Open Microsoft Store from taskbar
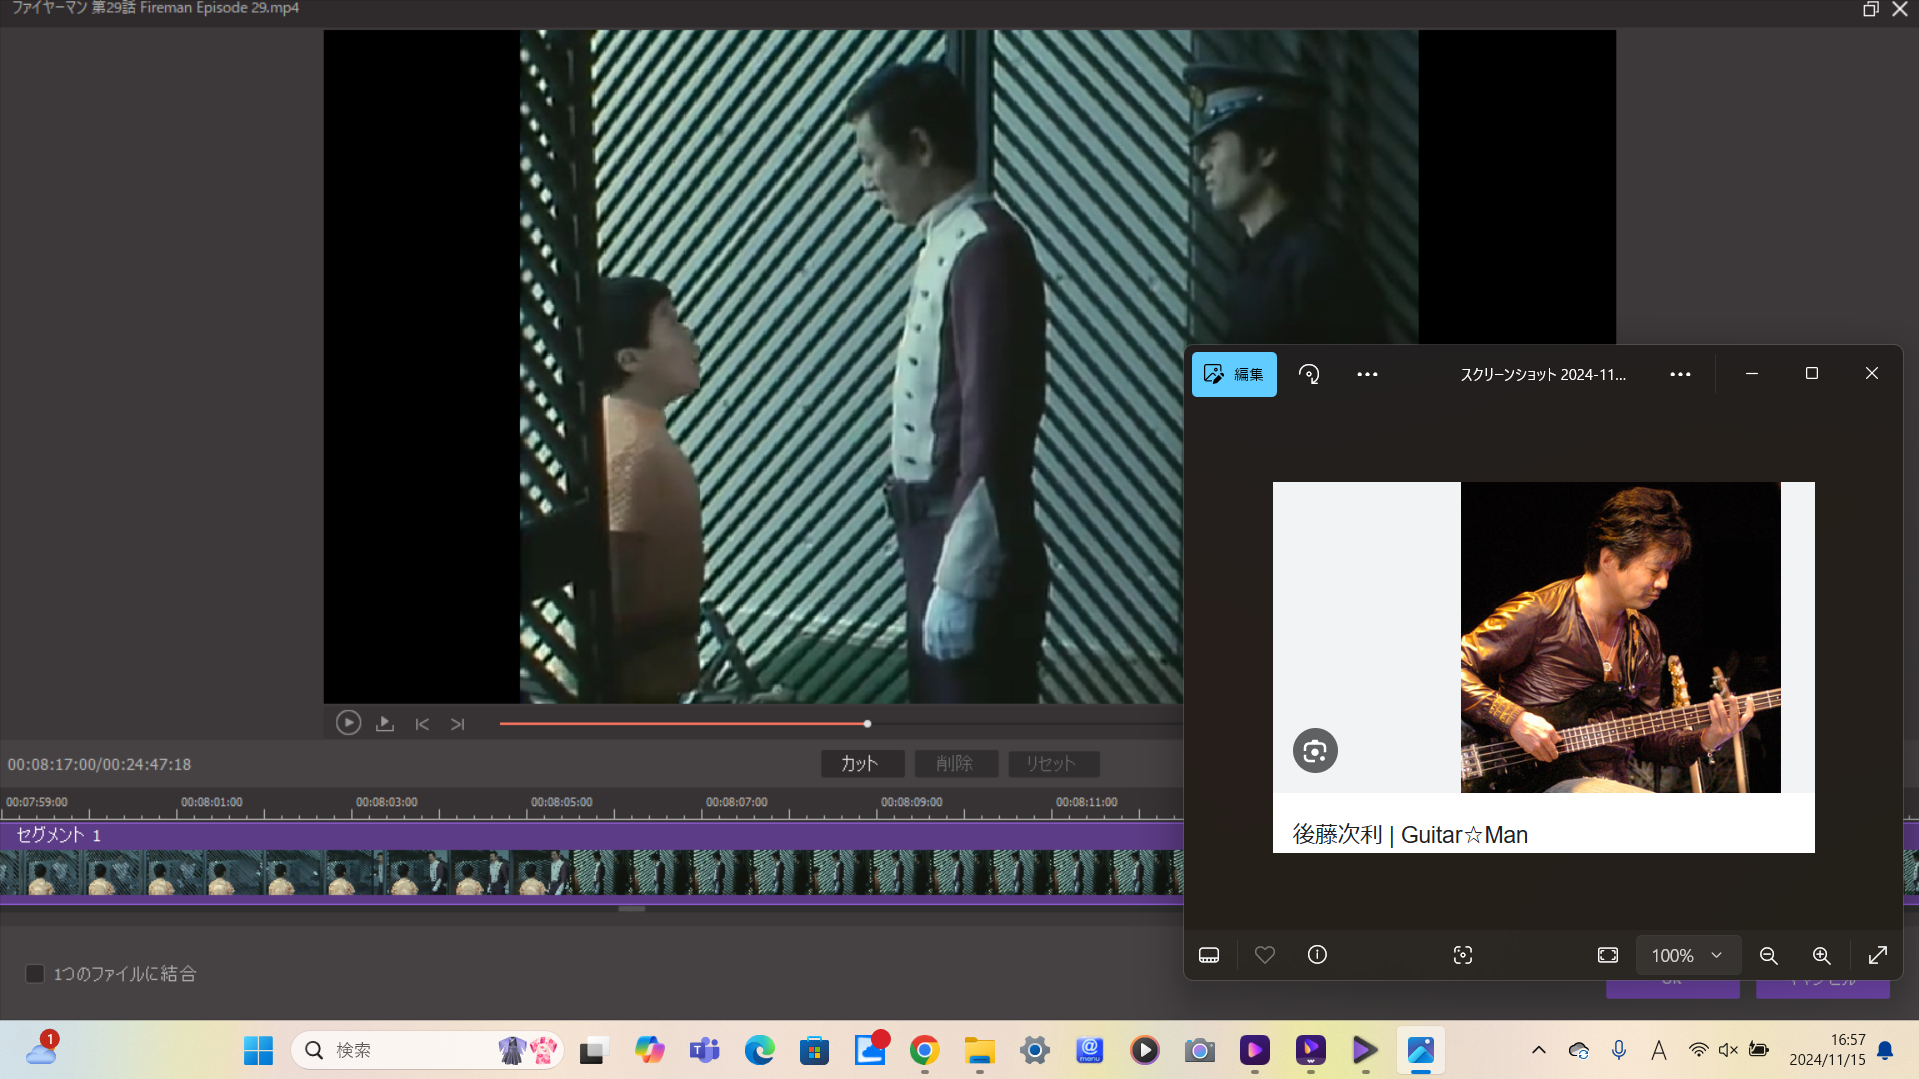This screenshot has width=1919, height=1079. click(815, 1050)
